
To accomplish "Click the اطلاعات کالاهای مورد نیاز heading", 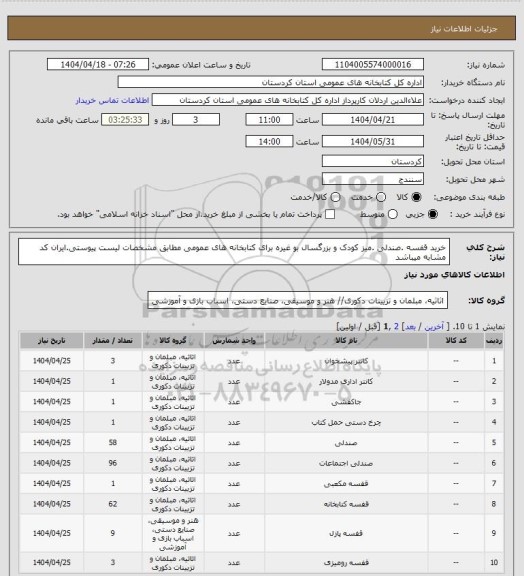I will 455,275.
